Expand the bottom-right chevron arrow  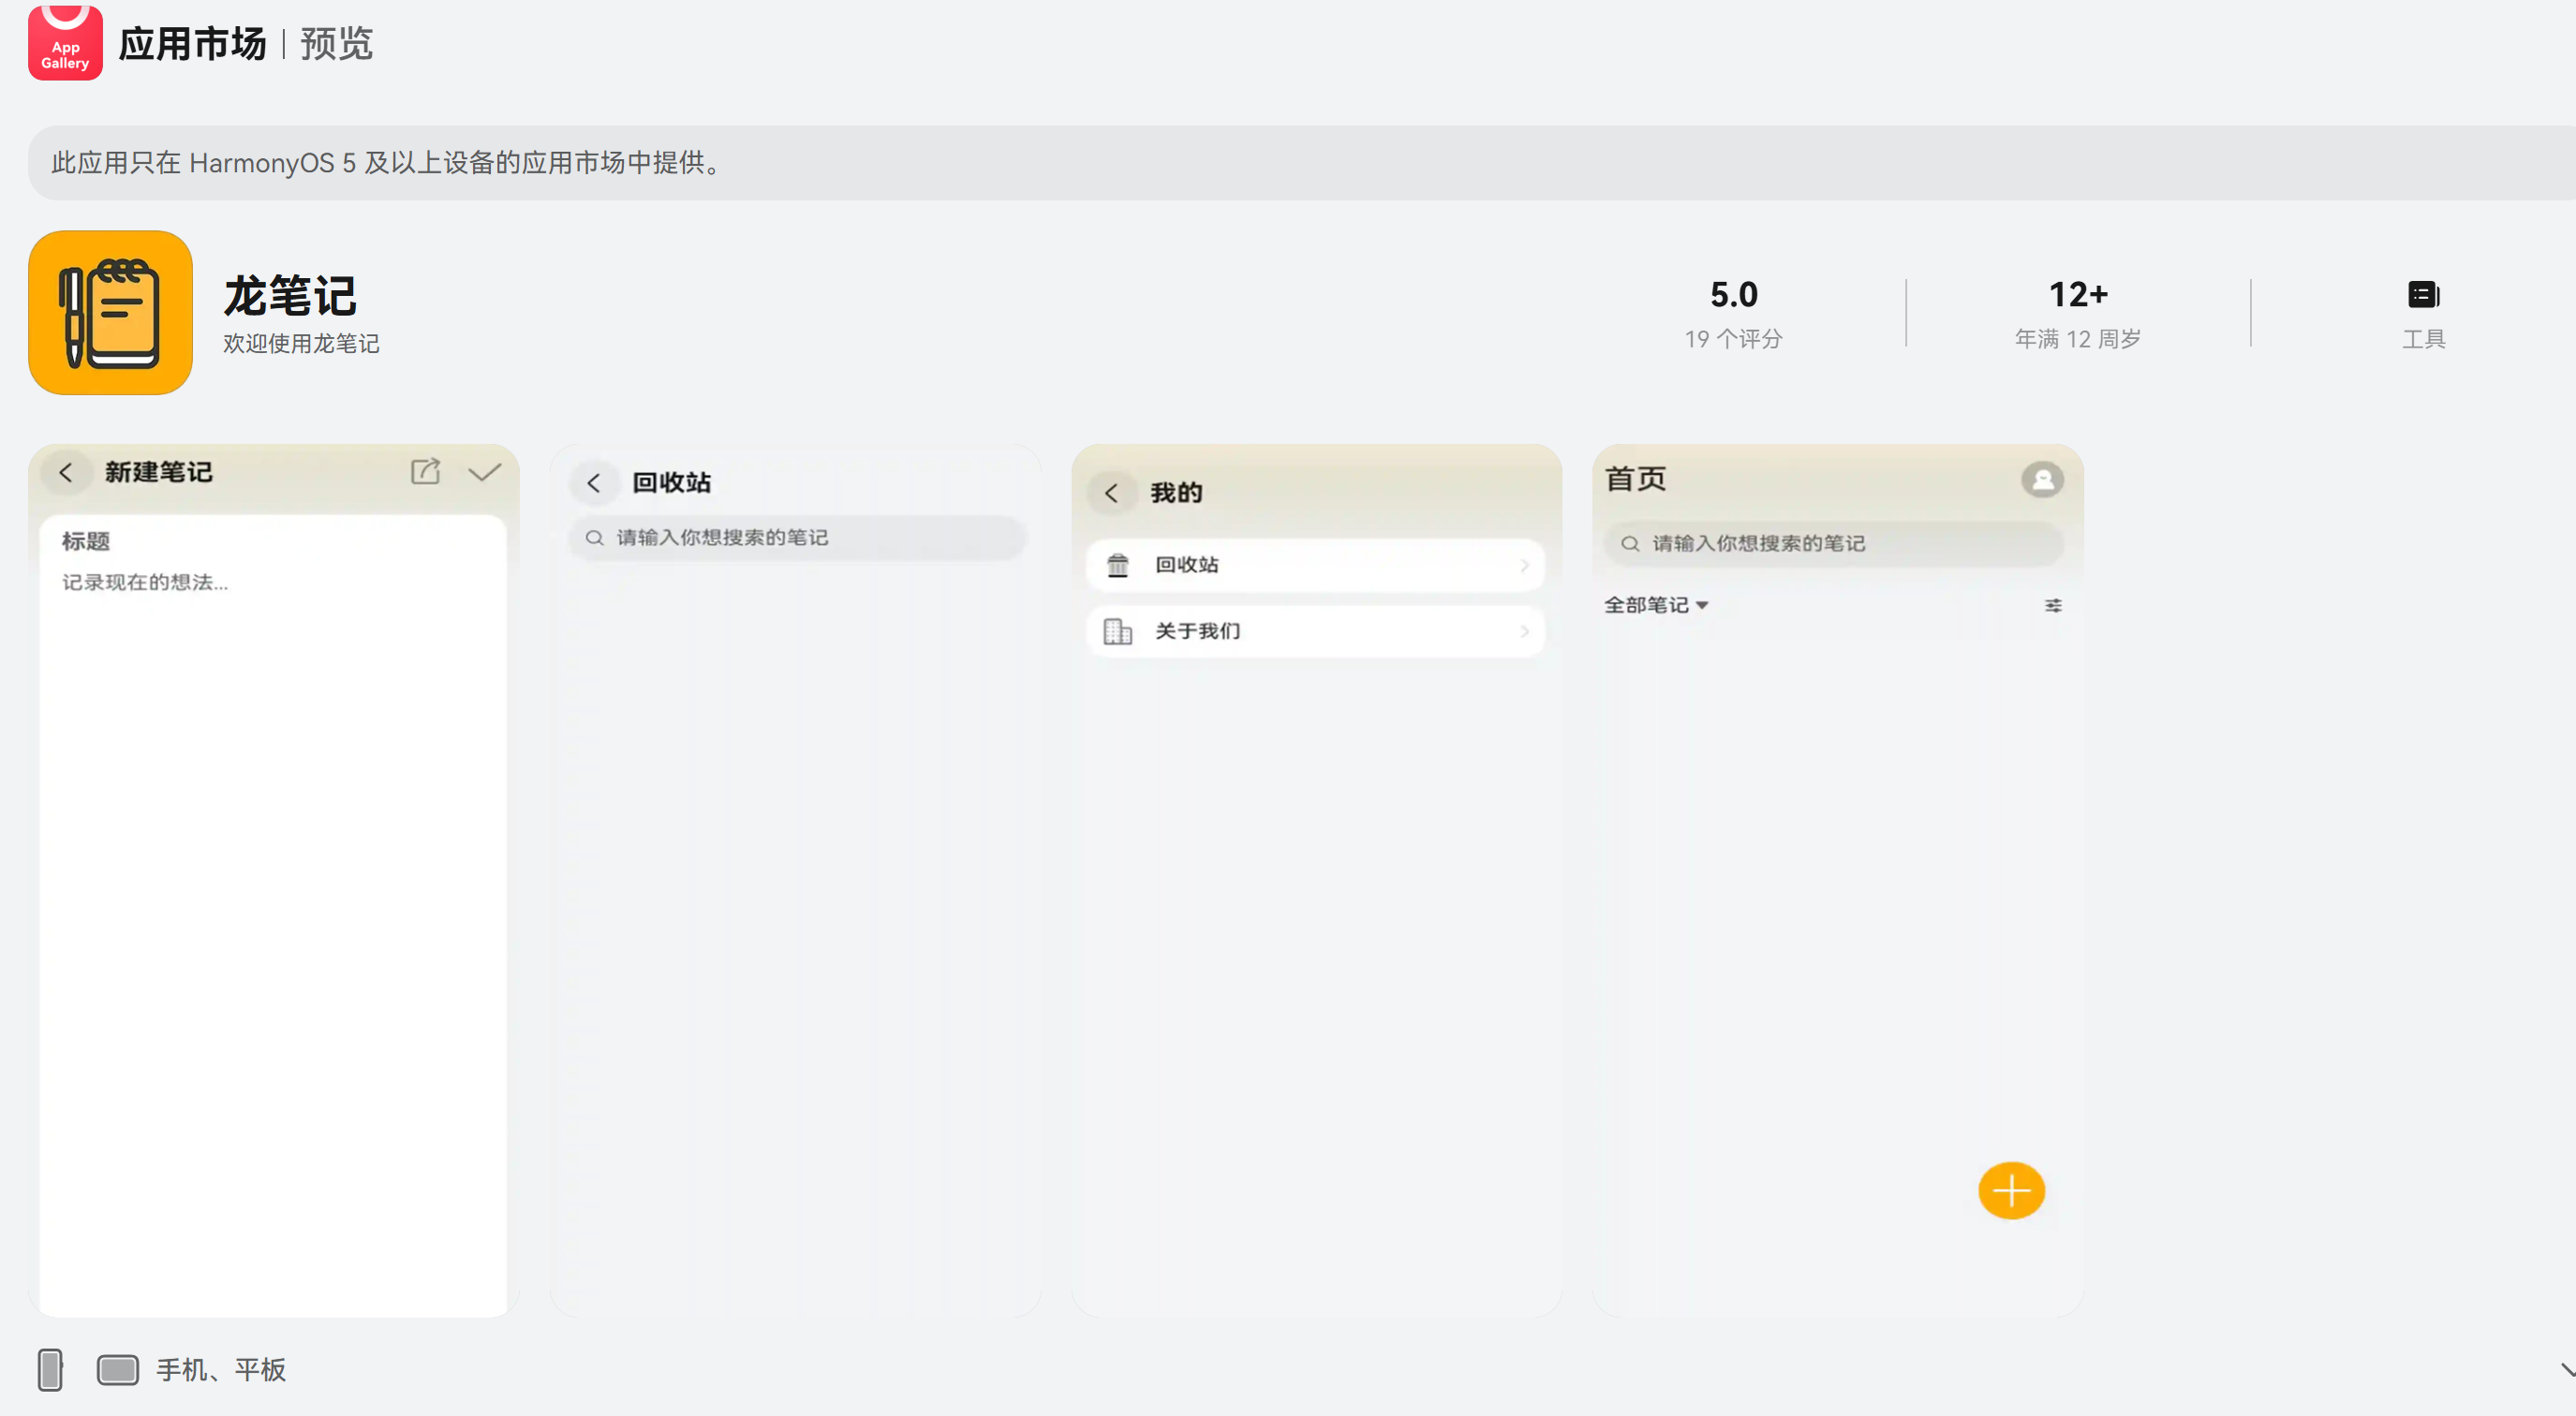point(2567,1369)
